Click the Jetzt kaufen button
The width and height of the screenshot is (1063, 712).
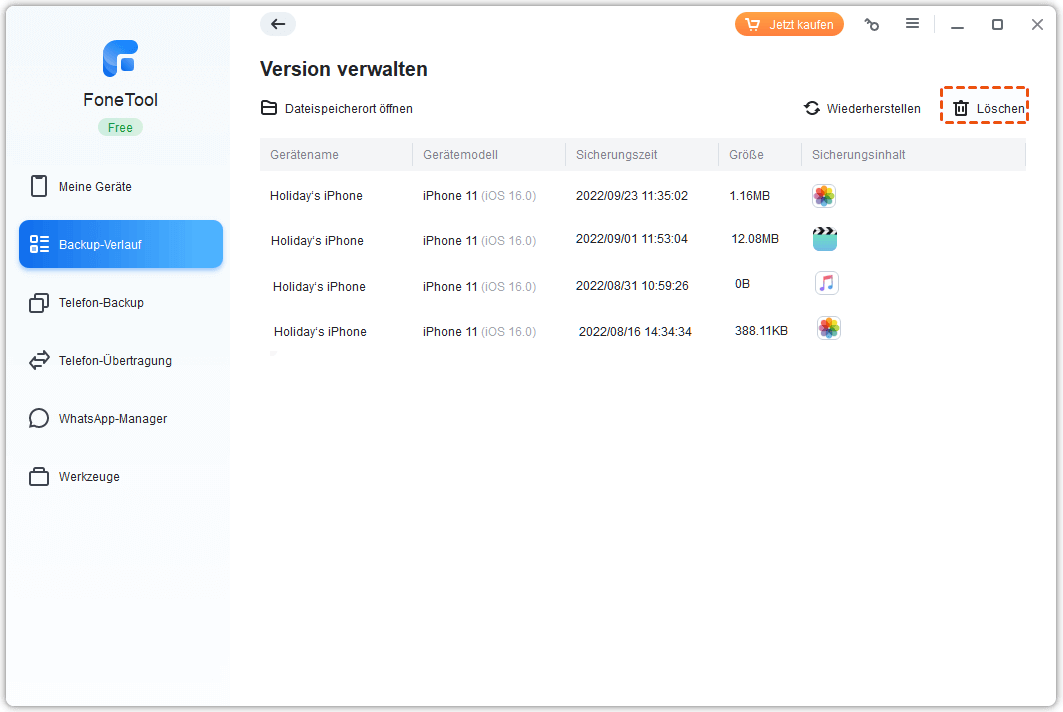789,25
